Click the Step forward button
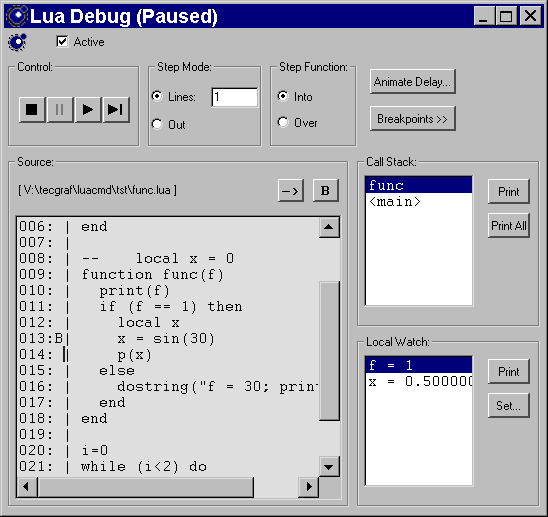 (x=116, y=110)
